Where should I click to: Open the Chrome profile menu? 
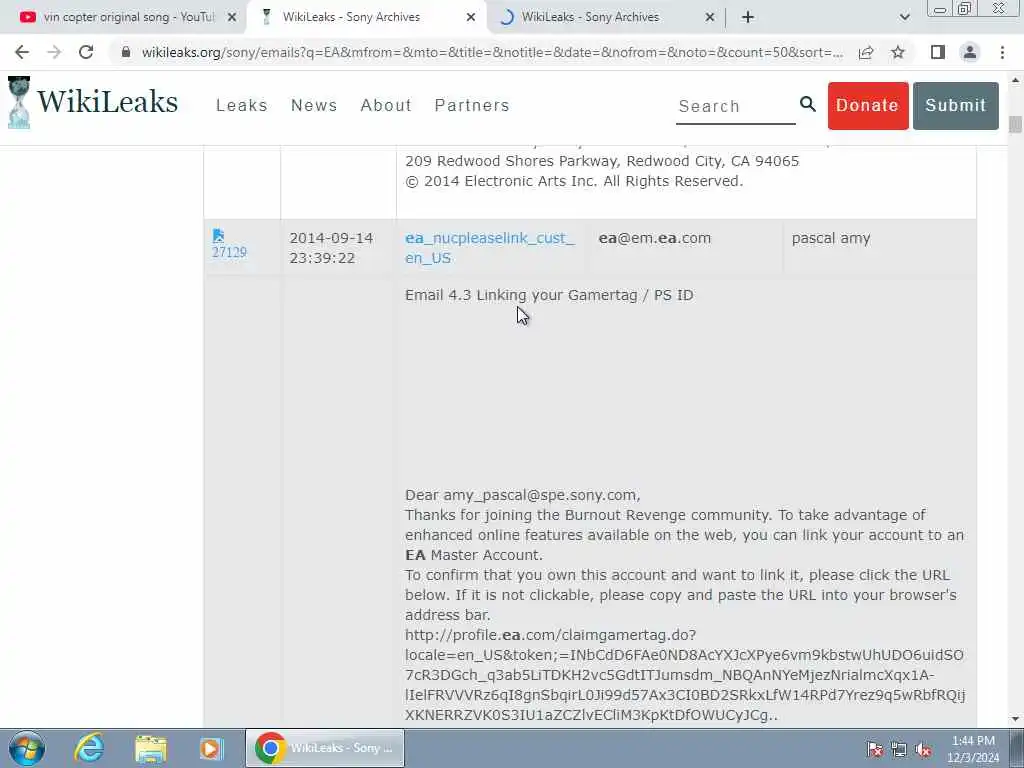(x=970, y=52)
